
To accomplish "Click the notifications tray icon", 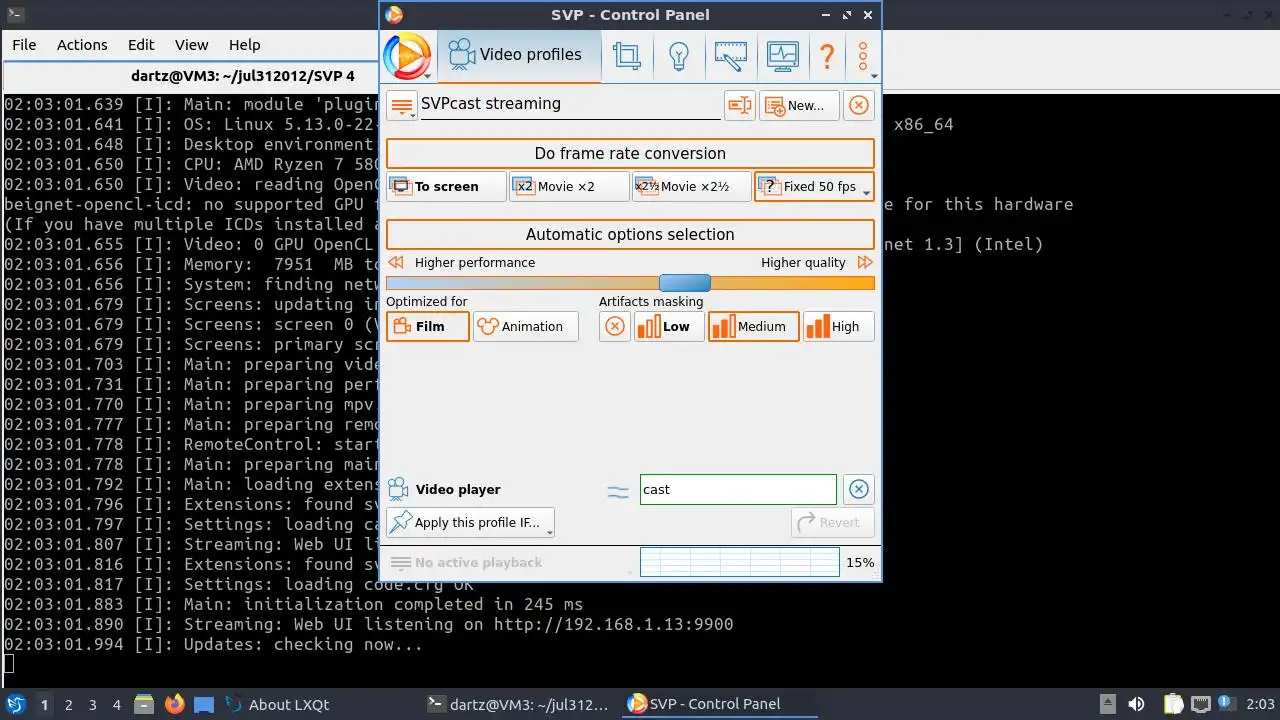I will click(1226, 704).
